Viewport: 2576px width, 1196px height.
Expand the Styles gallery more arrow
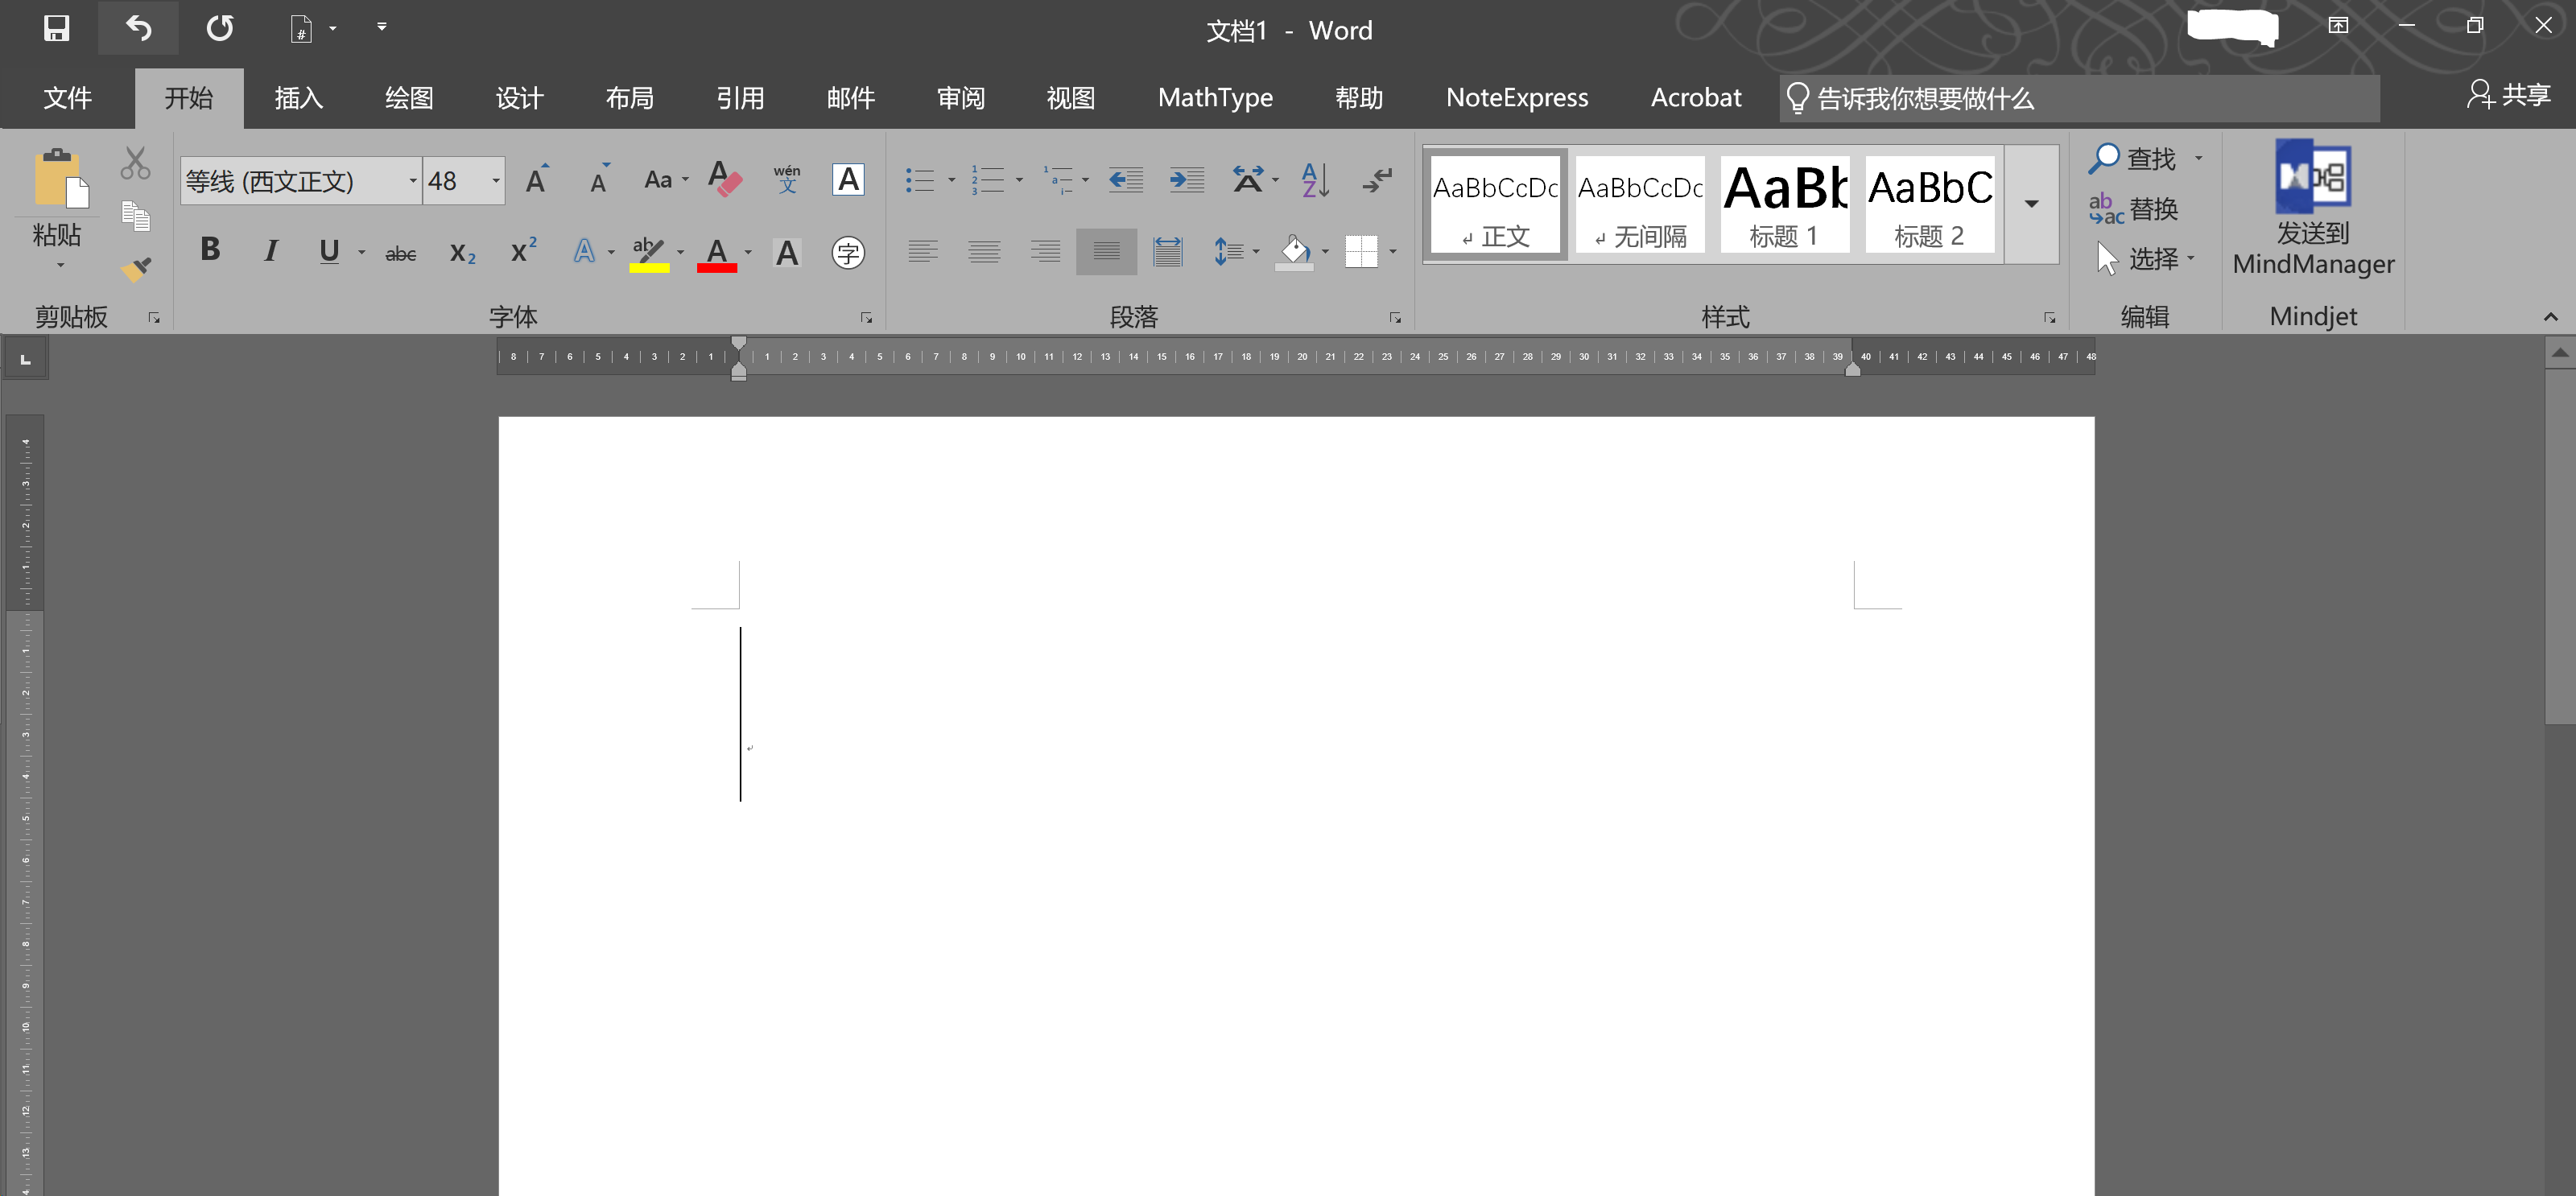point(2031,204)
